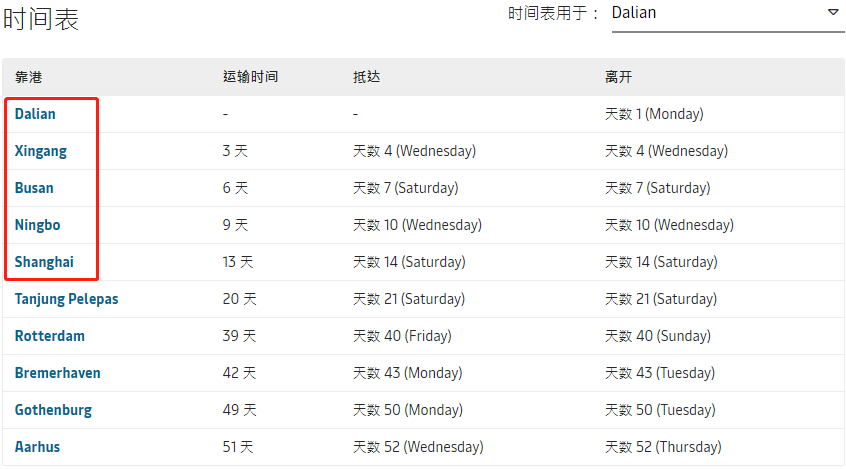Open the Shanghai port link
Image resolution: width=846 pixels, height=469 pixels.
(44, 262)
